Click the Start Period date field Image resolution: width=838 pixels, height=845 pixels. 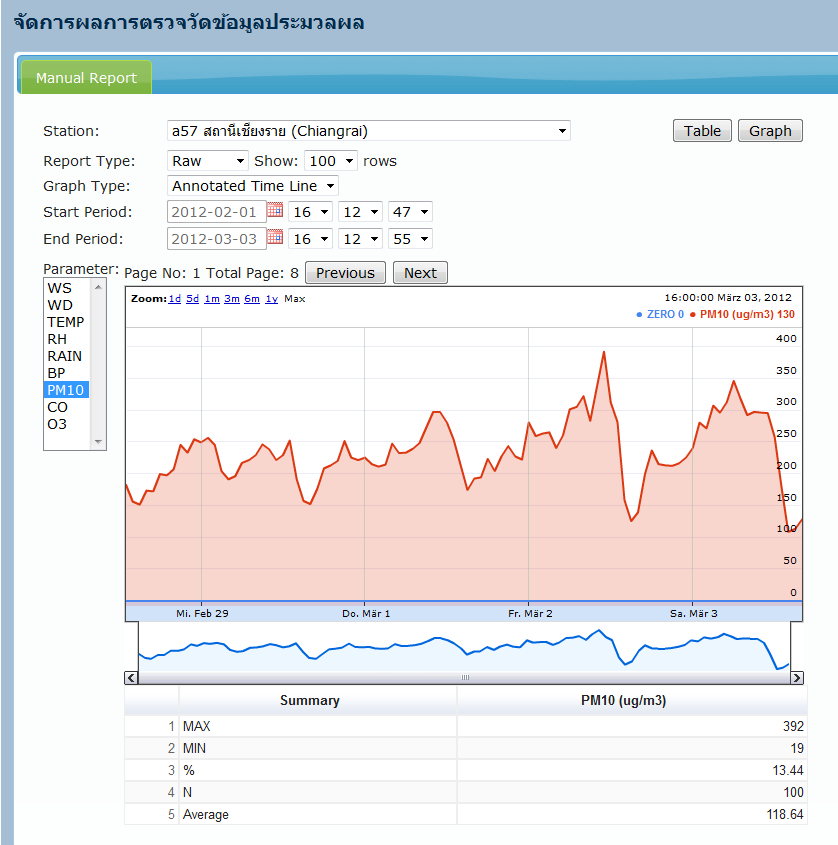215,212
